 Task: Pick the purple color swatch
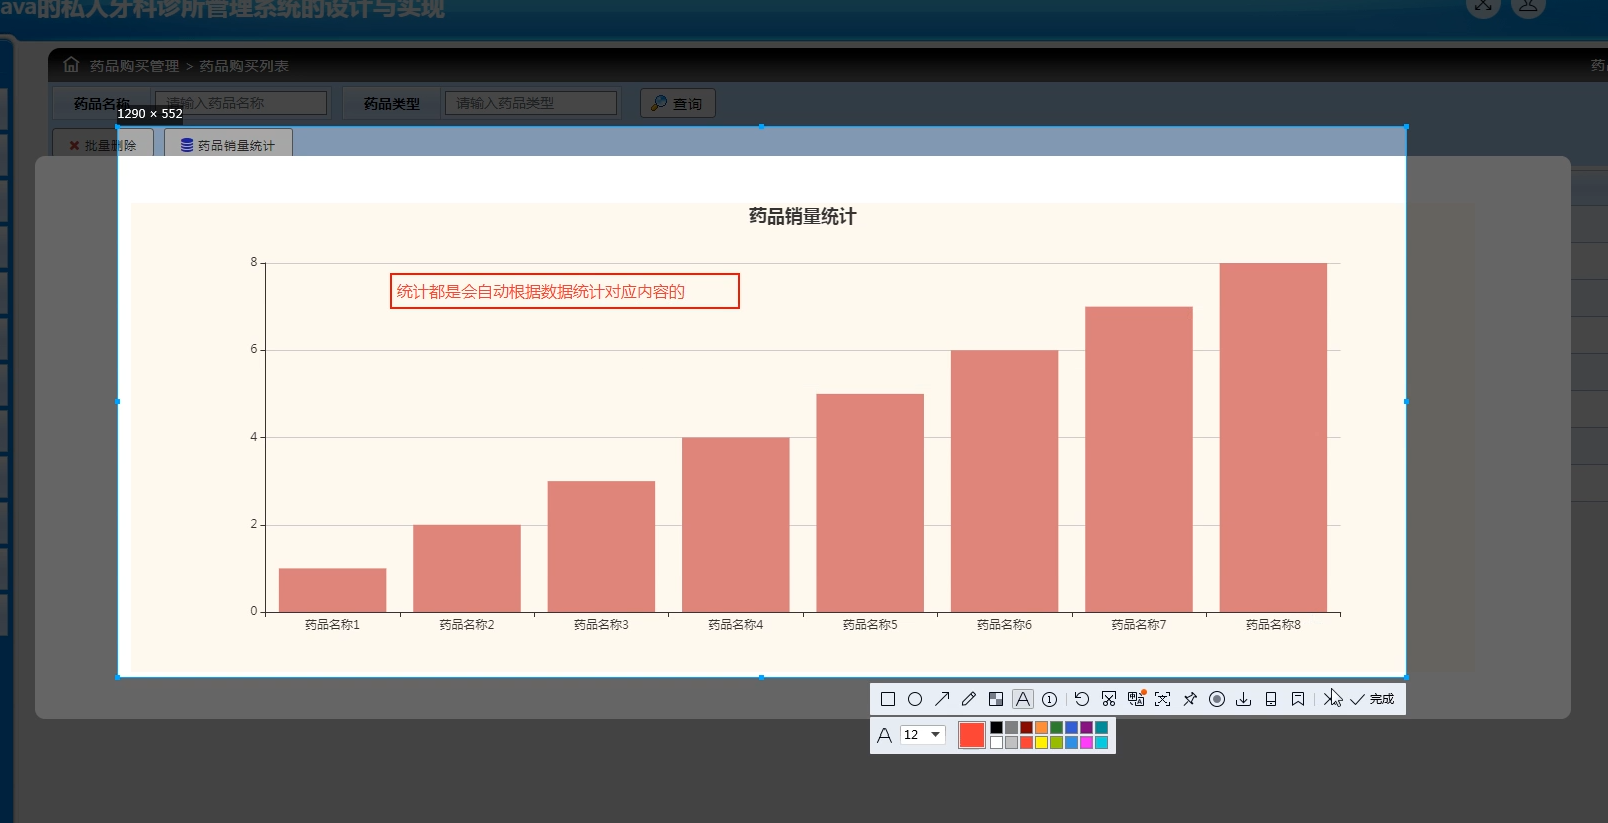pos(1086,728)
